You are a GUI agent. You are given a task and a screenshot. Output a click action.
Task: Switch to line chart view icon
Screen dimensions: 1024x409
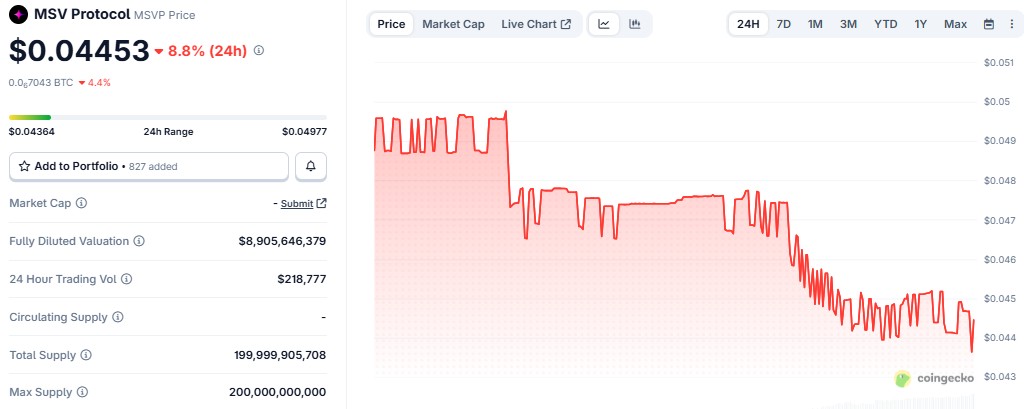coord(604,24)
